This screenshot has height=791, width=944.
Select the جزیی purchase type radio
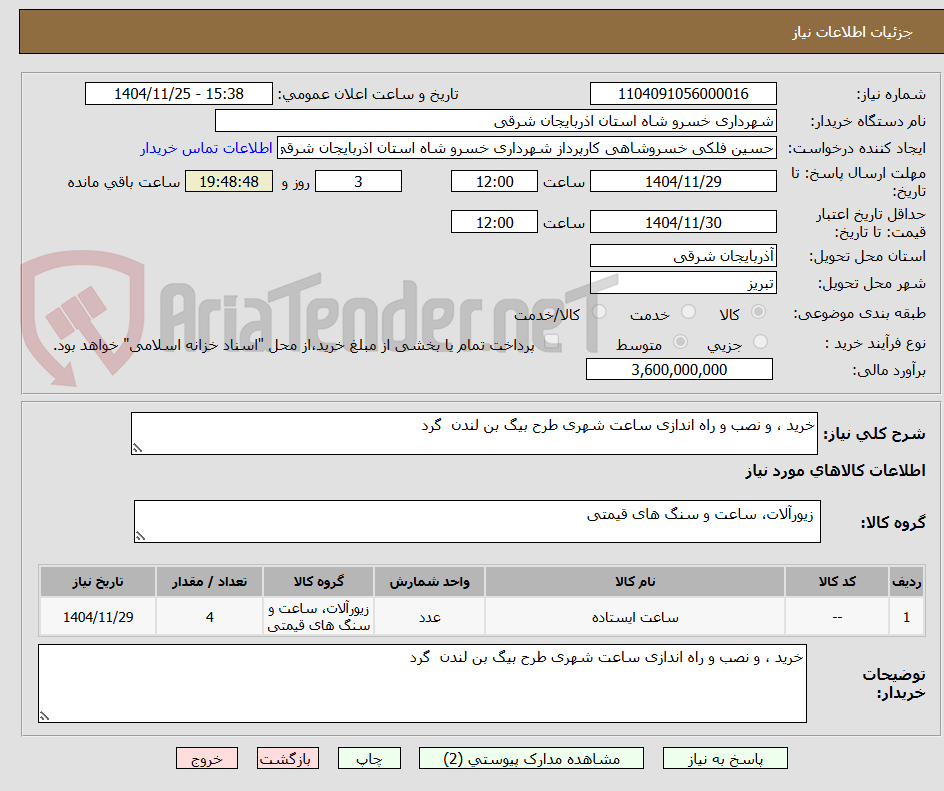coord(760,342)
